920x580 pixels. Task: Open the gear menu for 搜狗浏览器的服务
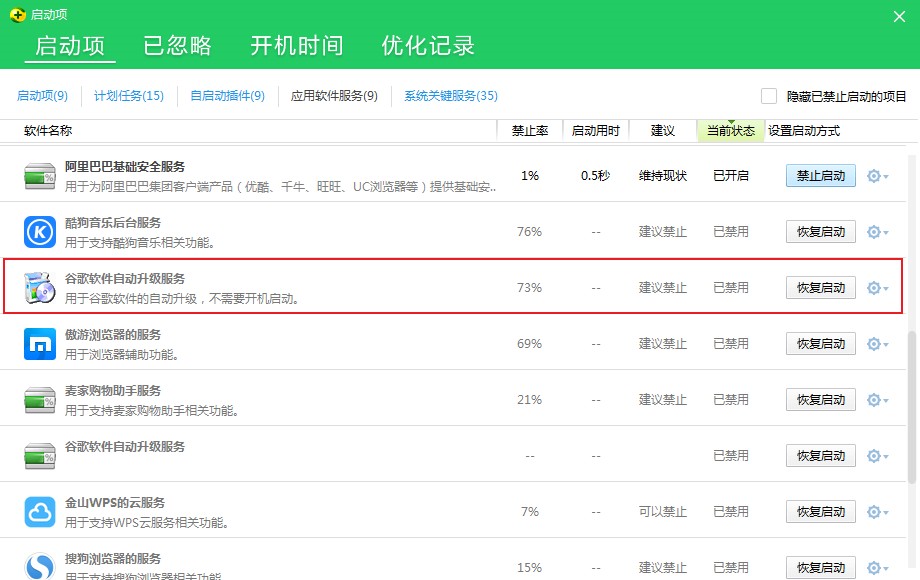click(x=878, y=568)
